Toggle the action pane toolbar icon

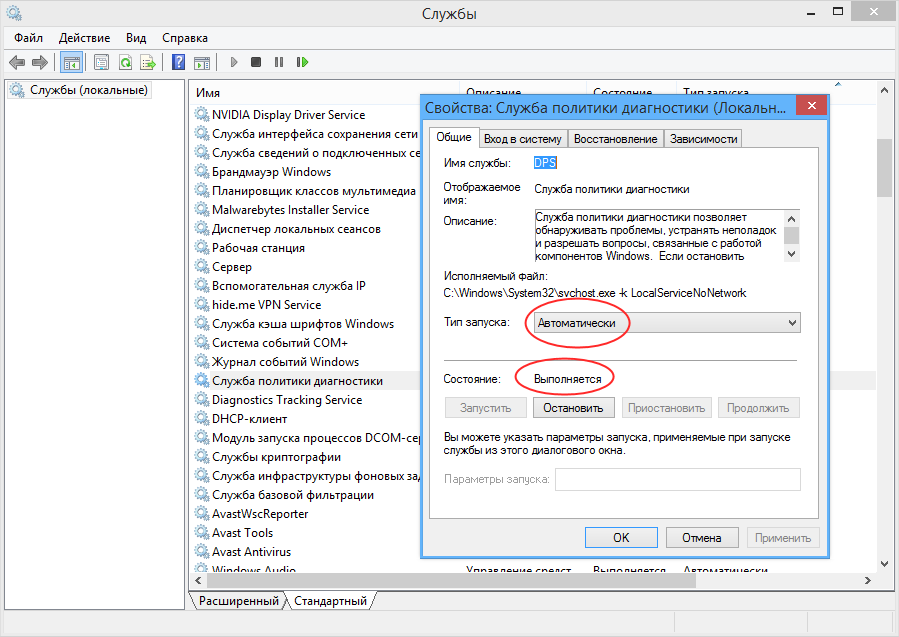coord(202,62)
